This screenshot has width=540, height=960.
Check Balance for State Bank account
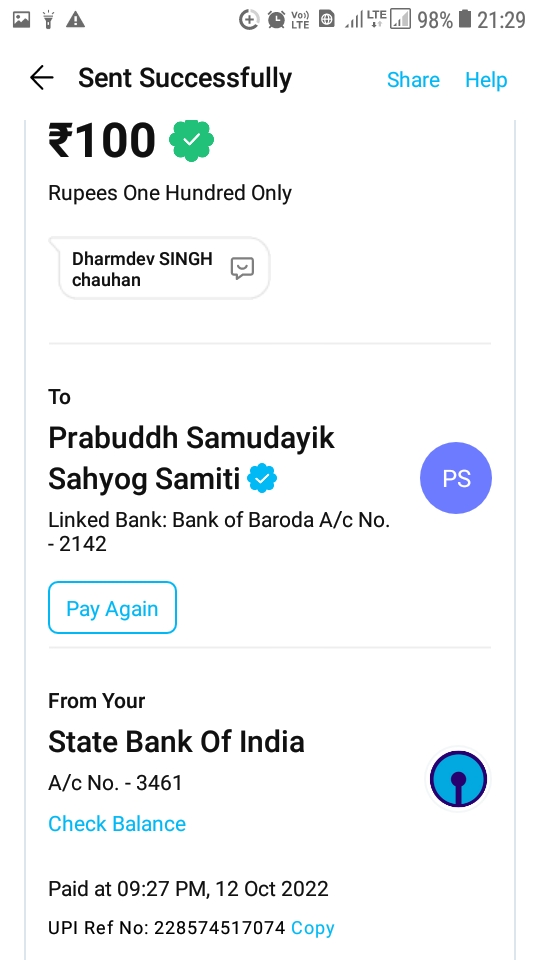click(x=117, y=823)
